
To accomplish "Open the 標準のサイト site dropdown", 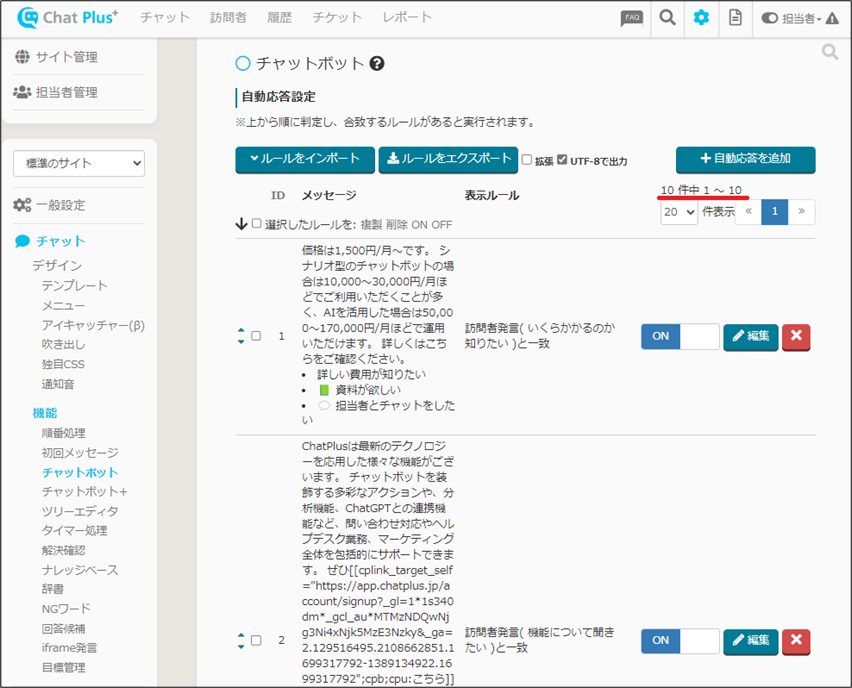I will [79, 163].
